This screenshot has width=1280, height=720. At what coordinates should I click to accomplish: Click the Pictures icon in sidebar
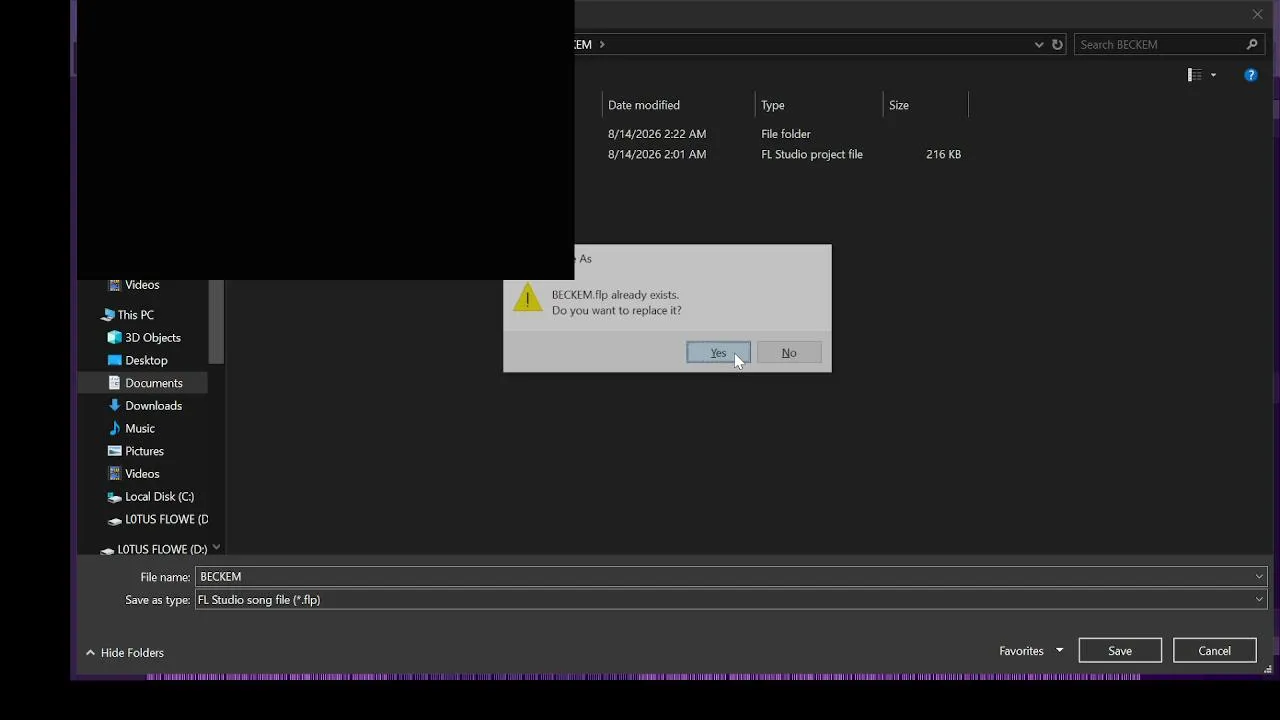(114, 452)
